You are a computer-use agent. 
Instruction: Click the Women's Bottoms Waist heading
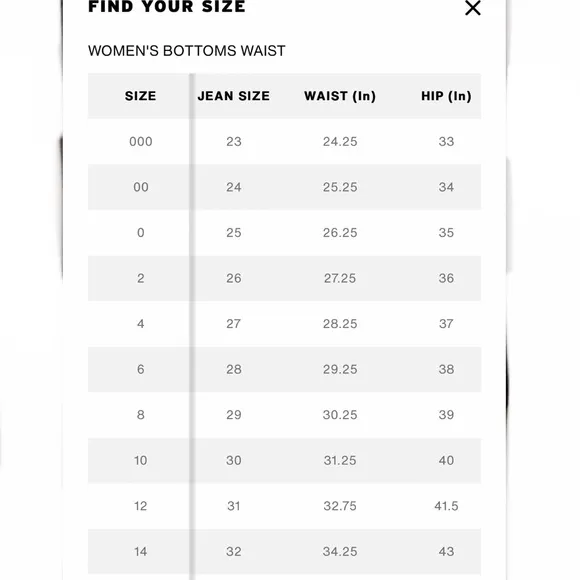186,51
